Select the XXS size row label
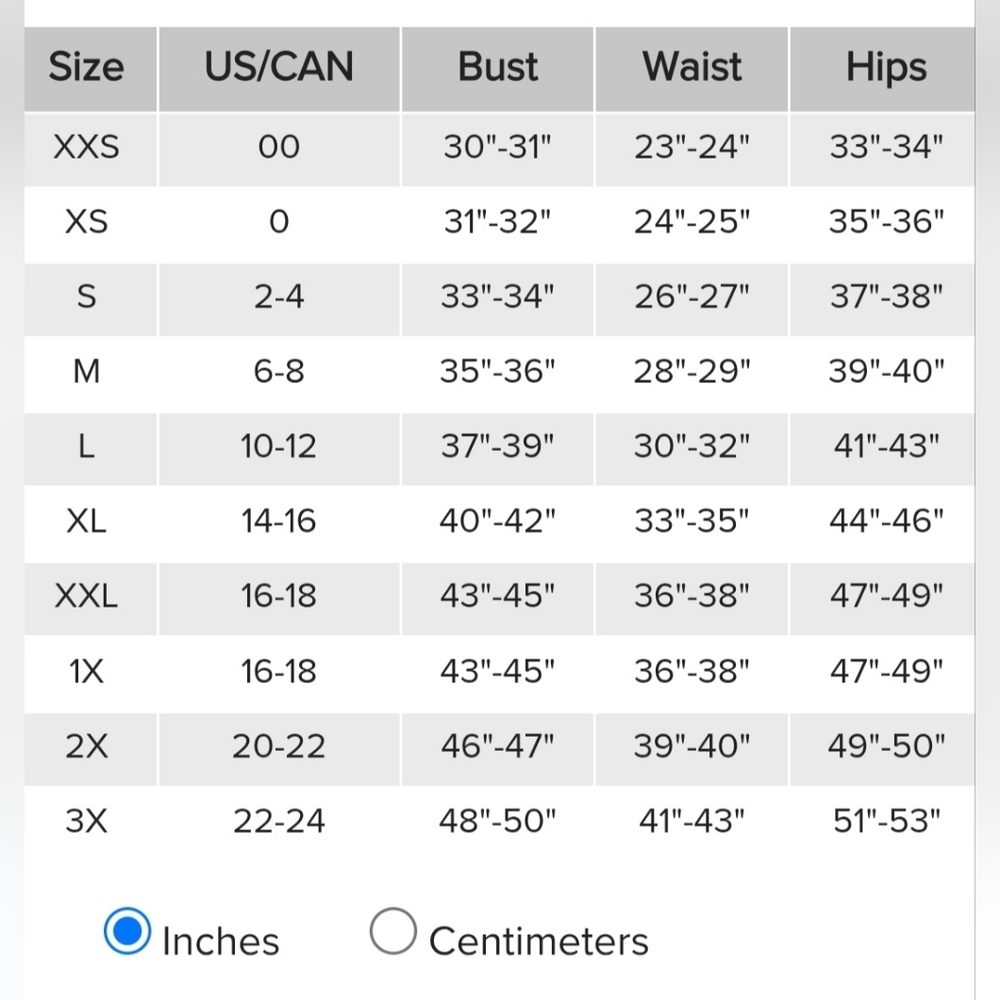Screen dimensions: 1000x1000 [87, 147]
